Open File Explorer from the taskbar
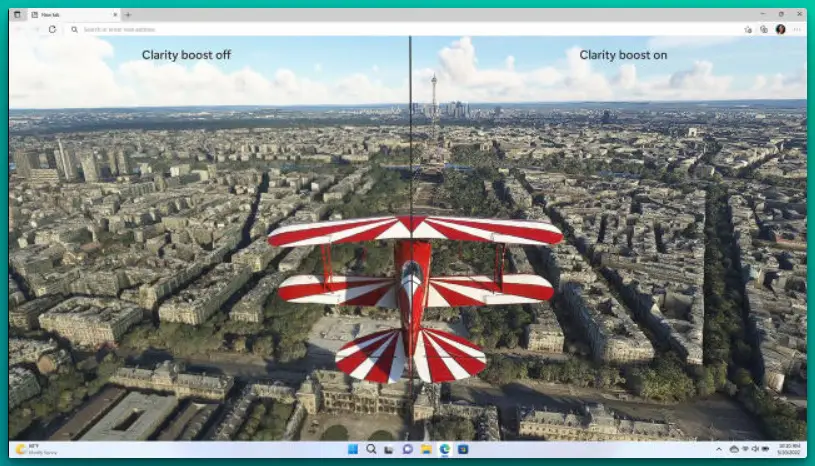The height and width of the screenshot is (466, 815). coord(426,449)
